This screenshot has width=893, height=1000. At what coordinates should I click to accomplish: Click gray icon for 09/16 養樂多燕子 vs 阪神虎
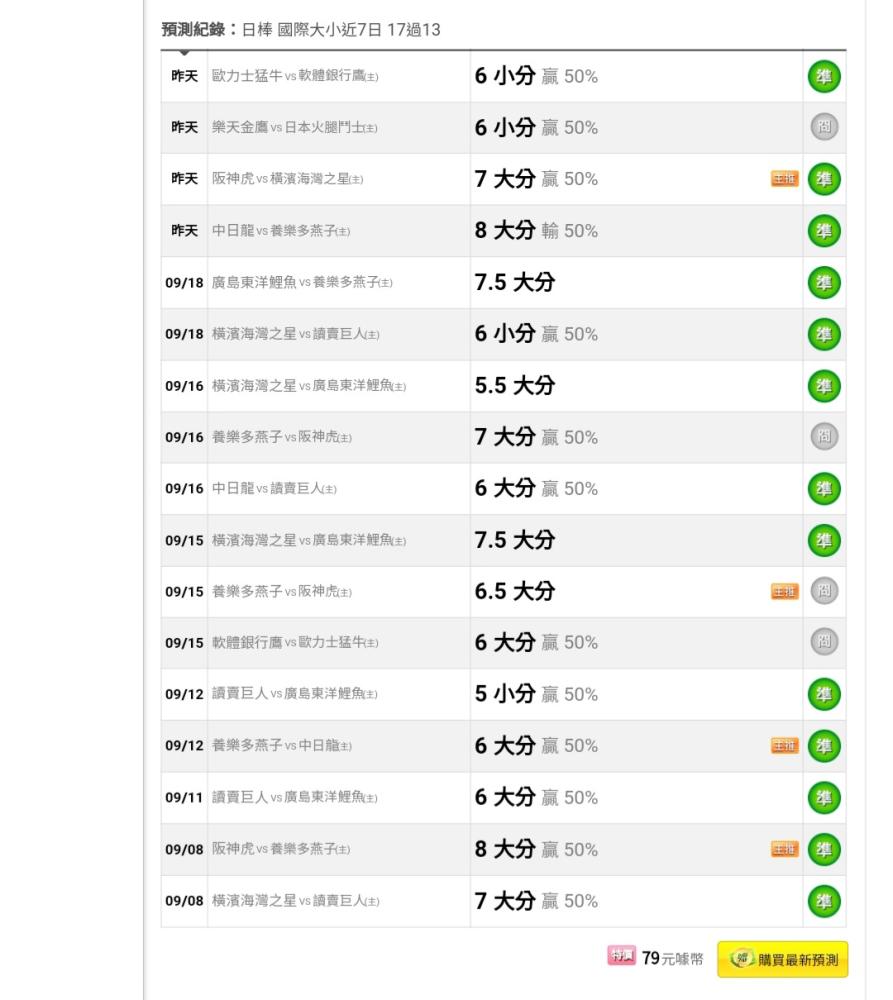pyautogui.click(x=824, y=437)
